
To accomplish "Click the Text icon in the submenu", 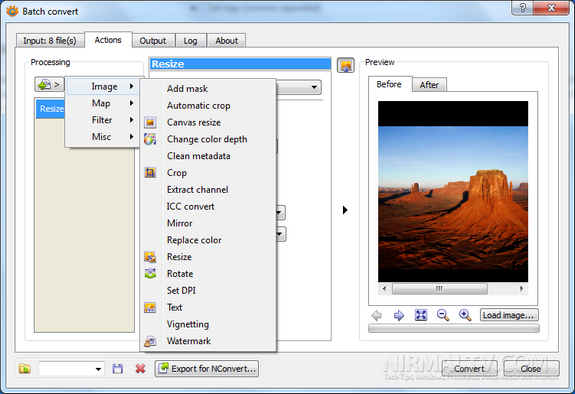I will pos(150,307).
